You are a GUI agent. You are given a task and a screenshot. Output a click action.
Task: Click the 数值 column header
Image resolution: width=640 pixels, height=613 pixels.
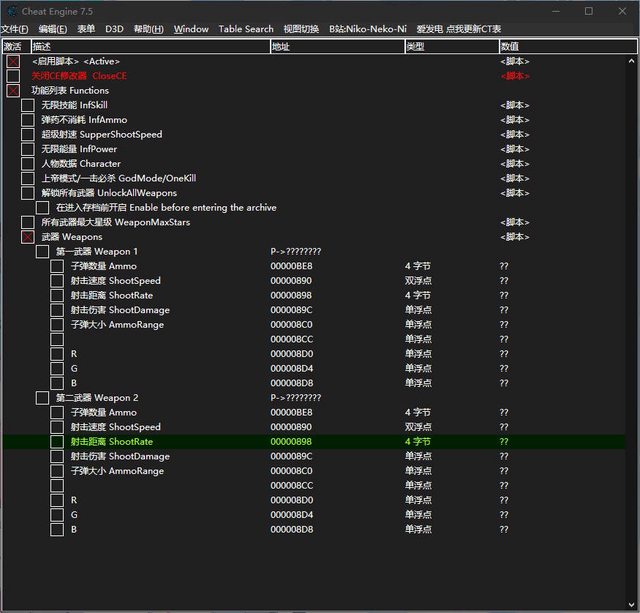coord(510,46)
